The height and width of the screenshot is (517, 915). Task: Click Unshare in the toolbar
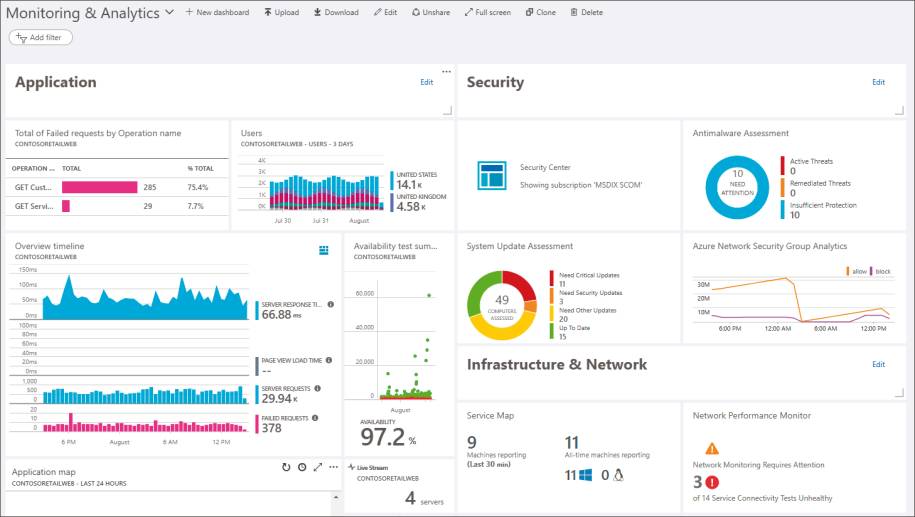click(x=431, y=12)
